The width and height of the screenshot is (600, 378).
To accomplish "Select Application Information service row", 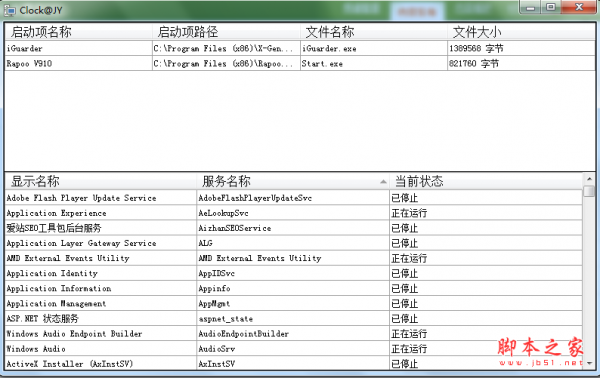I will tap(293, 288).
